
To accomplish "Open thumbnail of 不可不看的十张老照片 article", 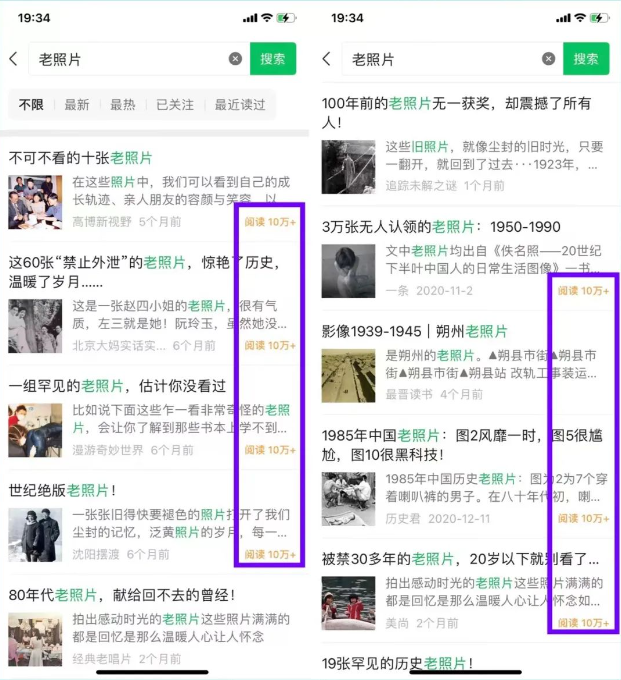I will 35,202.
